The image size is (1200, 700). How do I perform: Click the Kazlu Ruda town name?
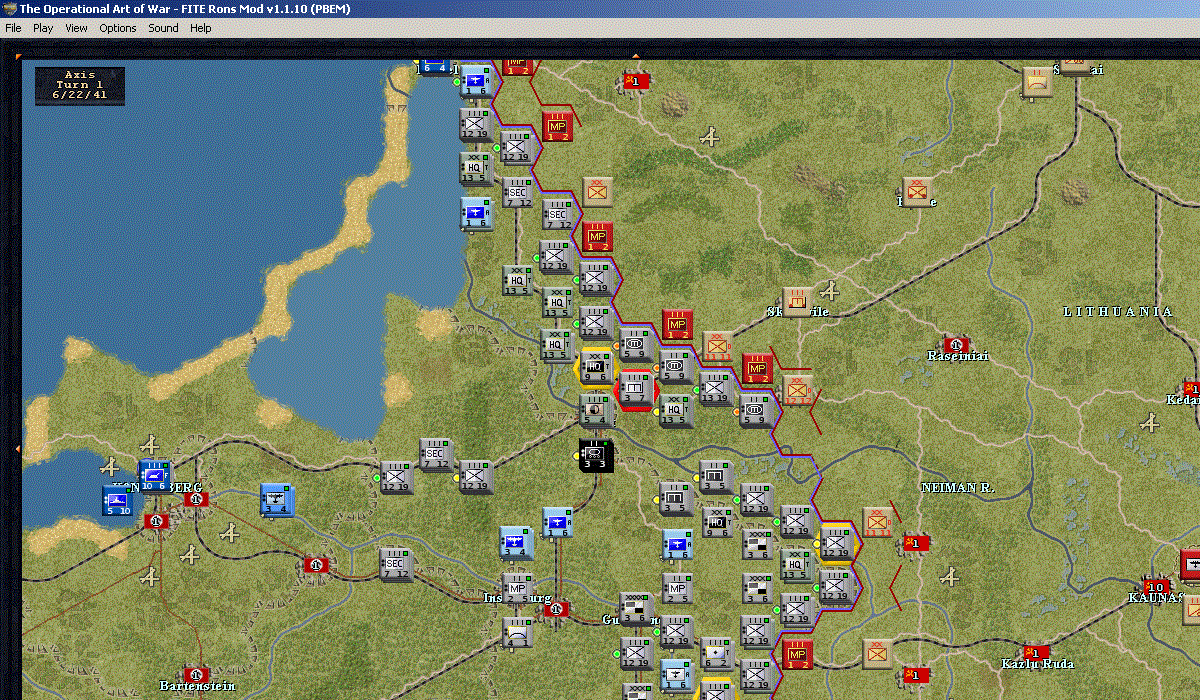(x=1037, y=664)
